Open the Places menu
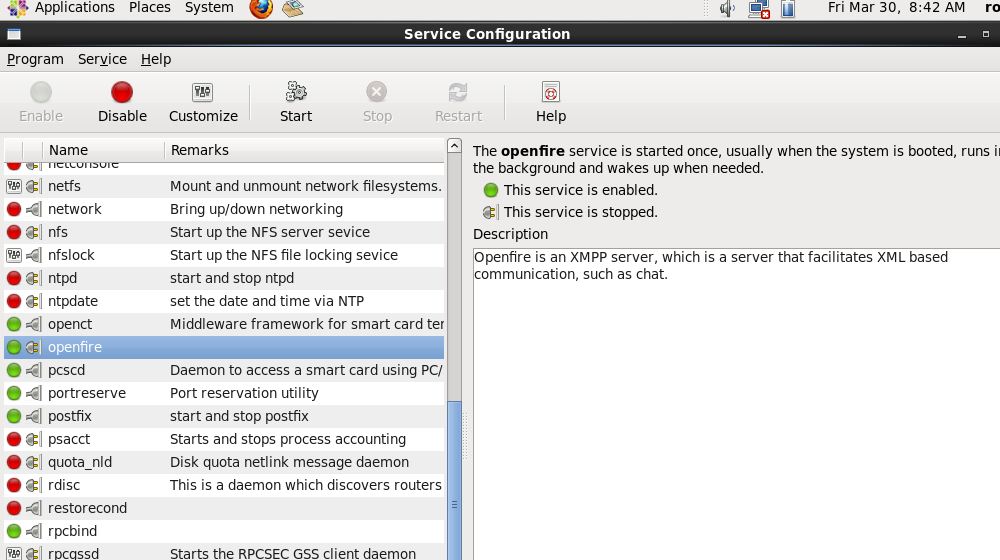 [x=149, y=8]
